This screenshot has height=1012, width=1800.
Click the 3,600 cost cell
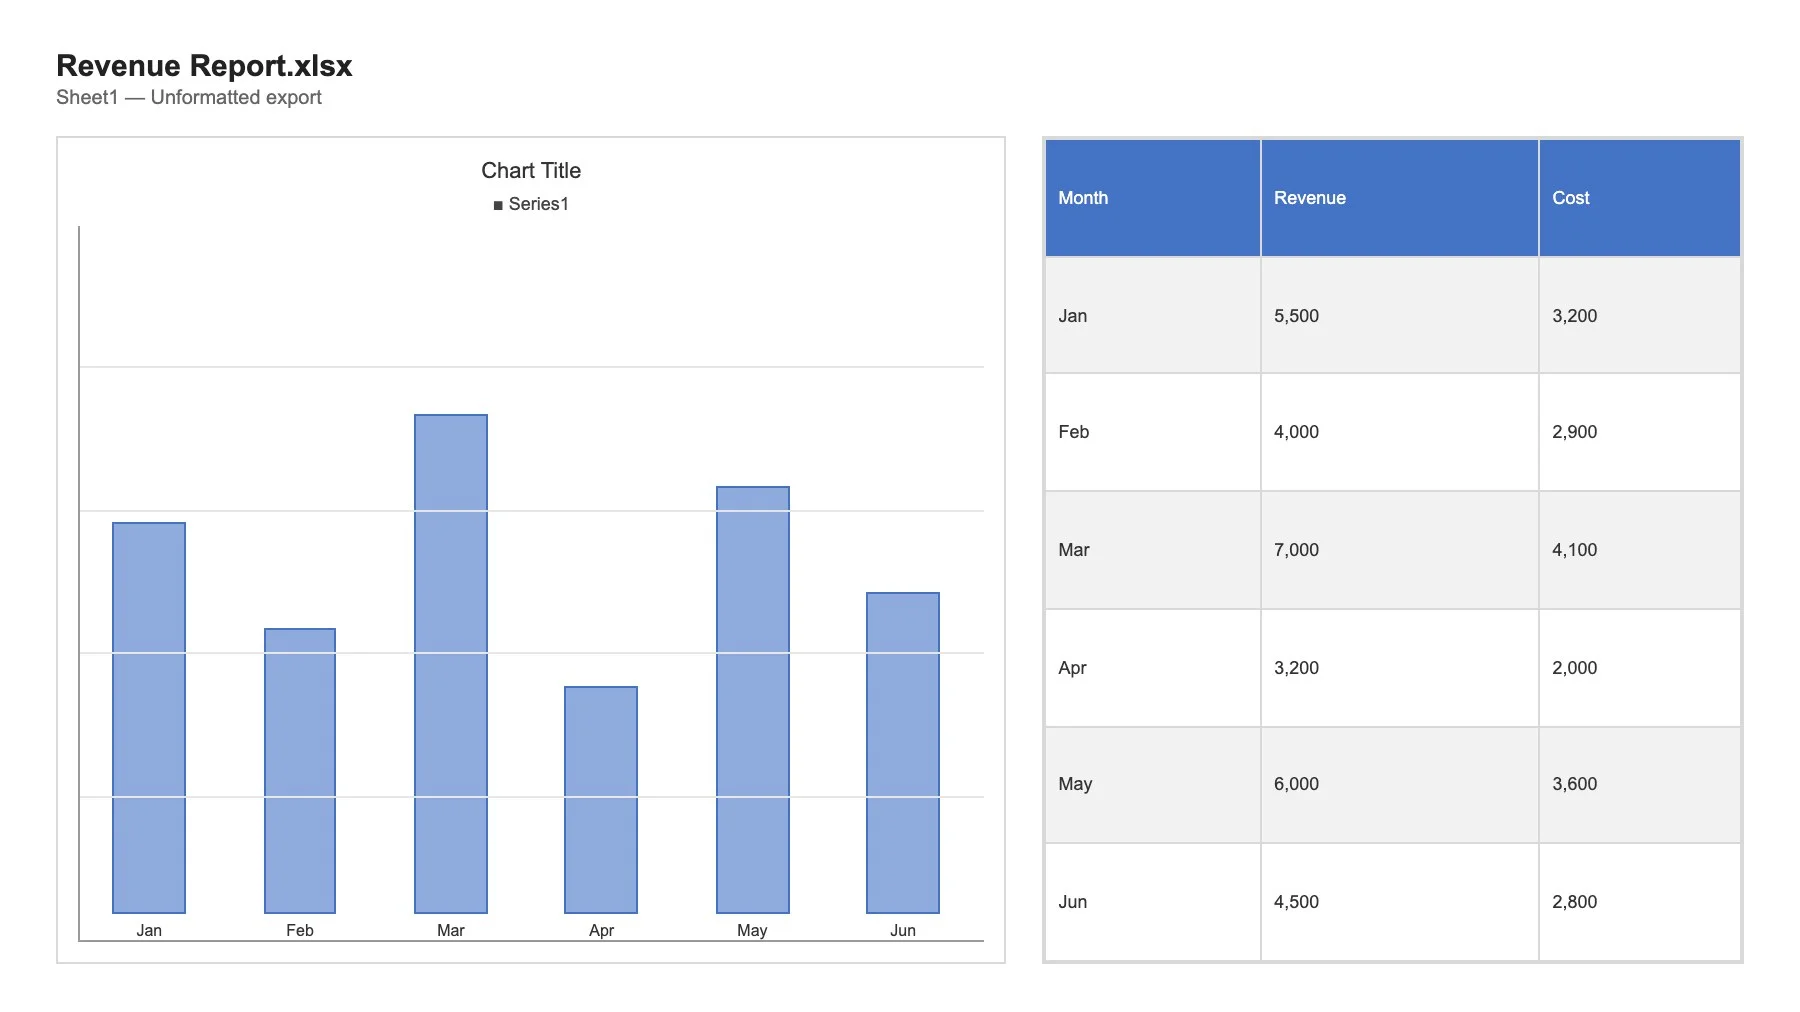[1640, 785]
